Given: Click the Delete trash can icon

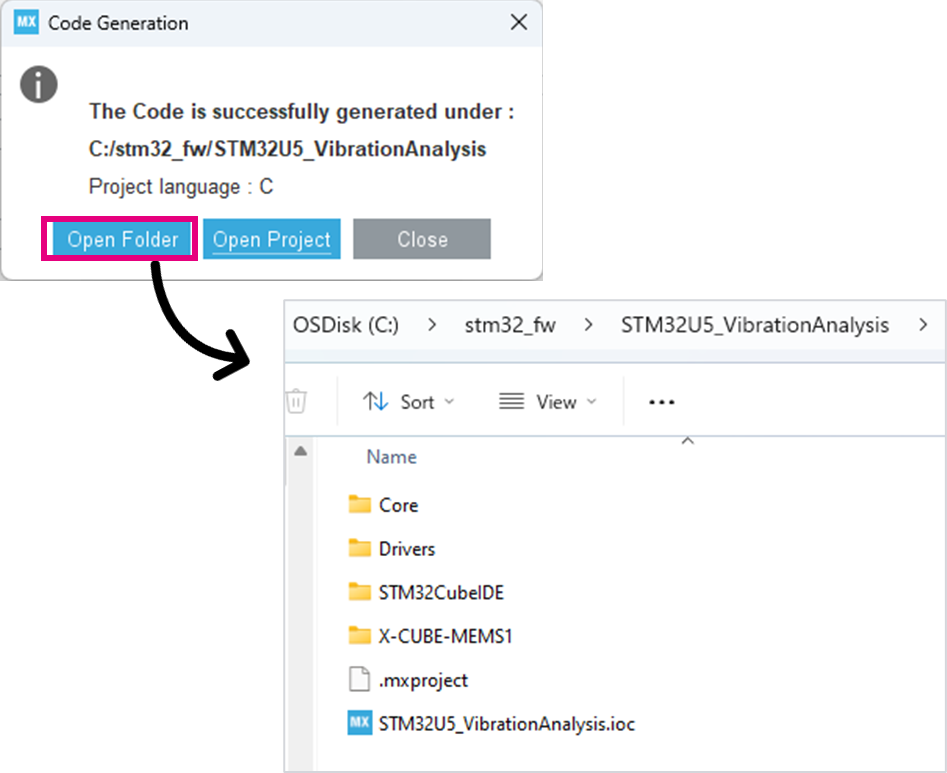Looking at the screenshot, I should [x=296, y=401].
